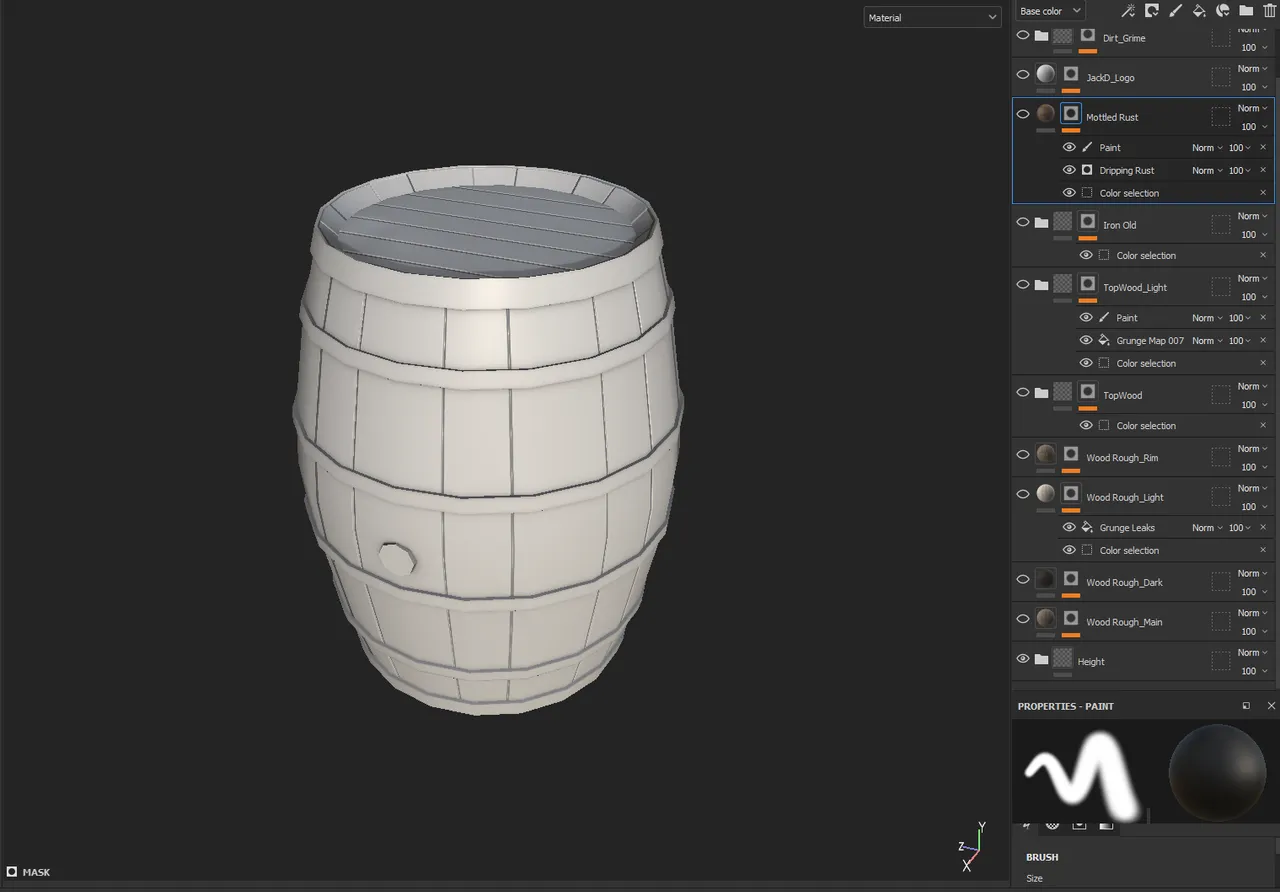Open Wood Rough_Light opacity dropdown
The height and width of the screenshot is (892, 1280).
tap(1253, 507)
